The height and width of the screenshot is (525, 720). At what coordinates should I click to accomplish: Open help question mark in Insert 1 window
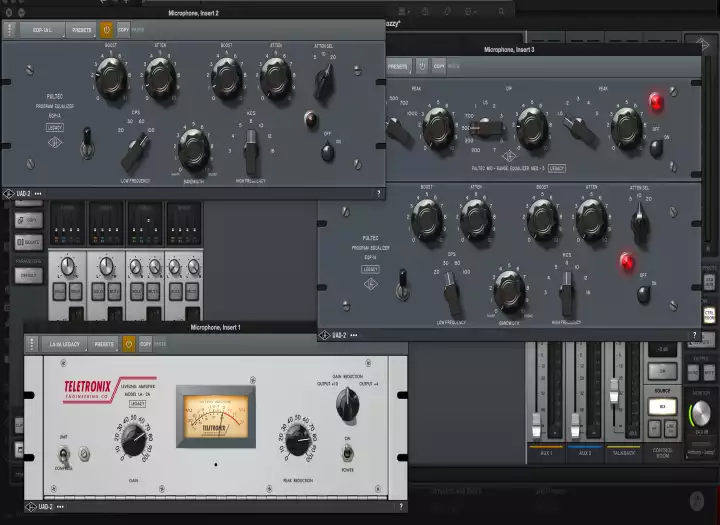tap(401, 507)
